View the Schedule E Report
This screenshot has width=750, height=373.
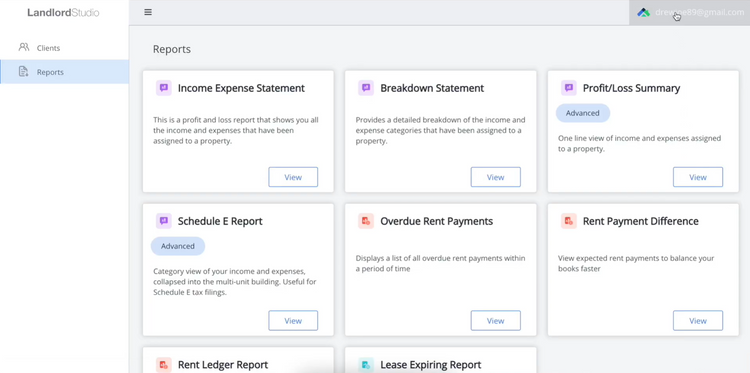[293, 320]
